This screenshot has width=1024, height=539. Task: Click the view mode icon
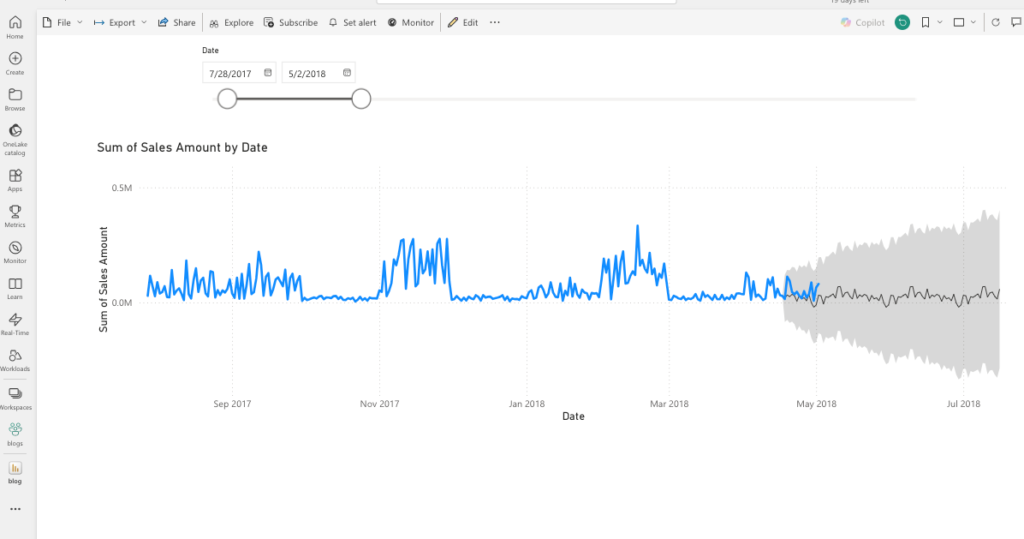pyautogui.click(x=959, y=22)
